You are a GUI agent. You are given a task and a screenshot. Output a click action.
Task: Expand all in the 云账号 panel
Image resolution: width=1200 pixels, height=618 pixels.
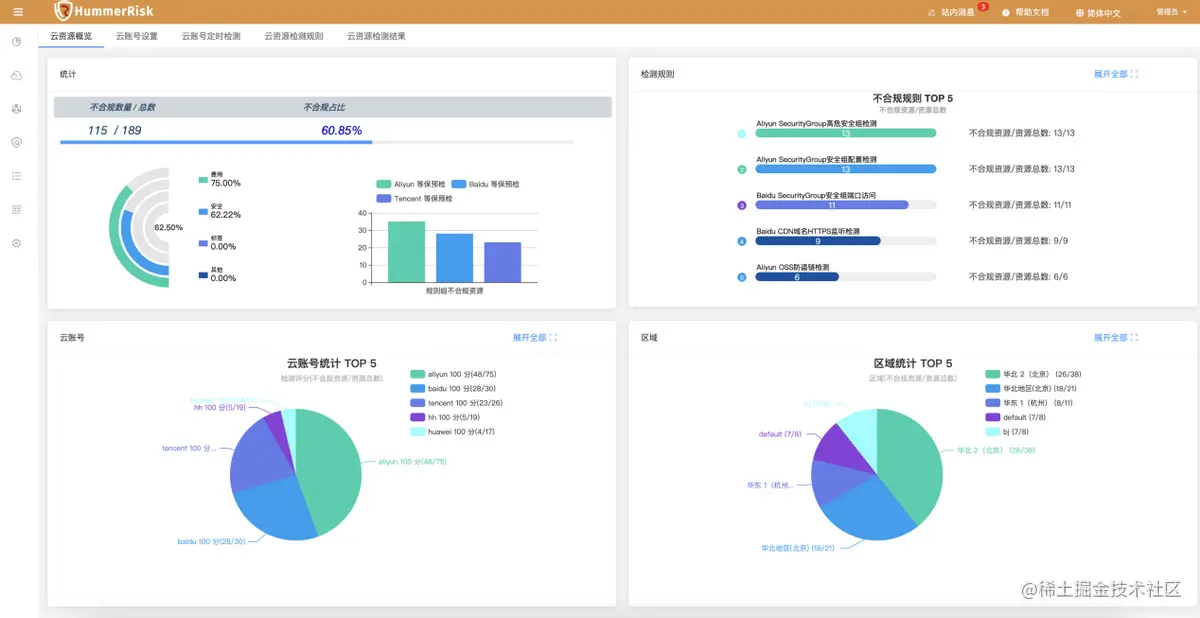point(534,338)
